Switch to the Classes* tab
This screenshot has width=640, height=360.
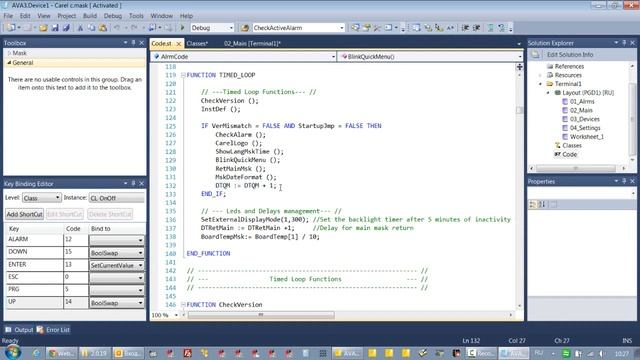197,44
